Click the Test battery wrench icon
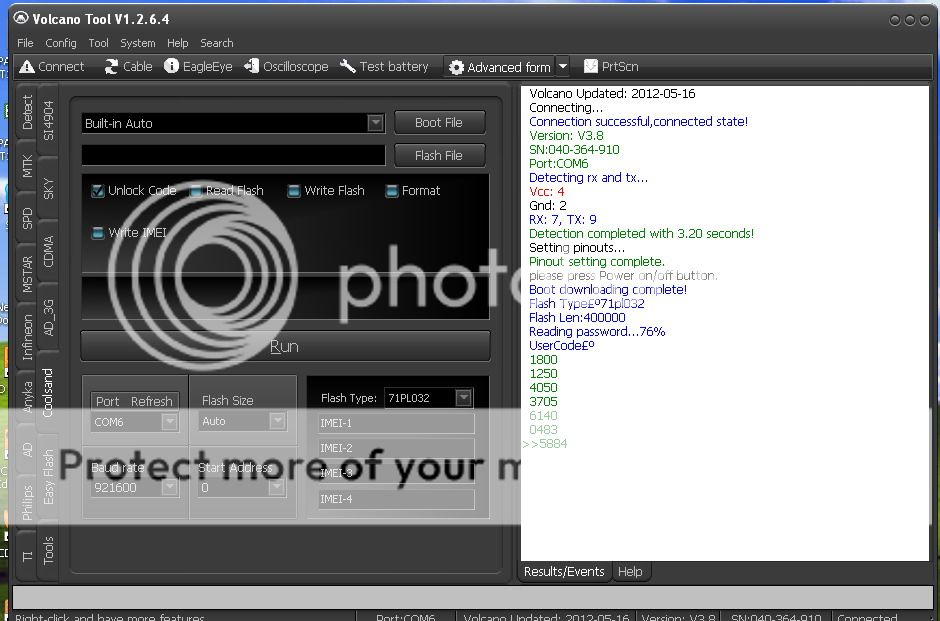The width and height of the screenshot is (940, 621). pos(348,67)
